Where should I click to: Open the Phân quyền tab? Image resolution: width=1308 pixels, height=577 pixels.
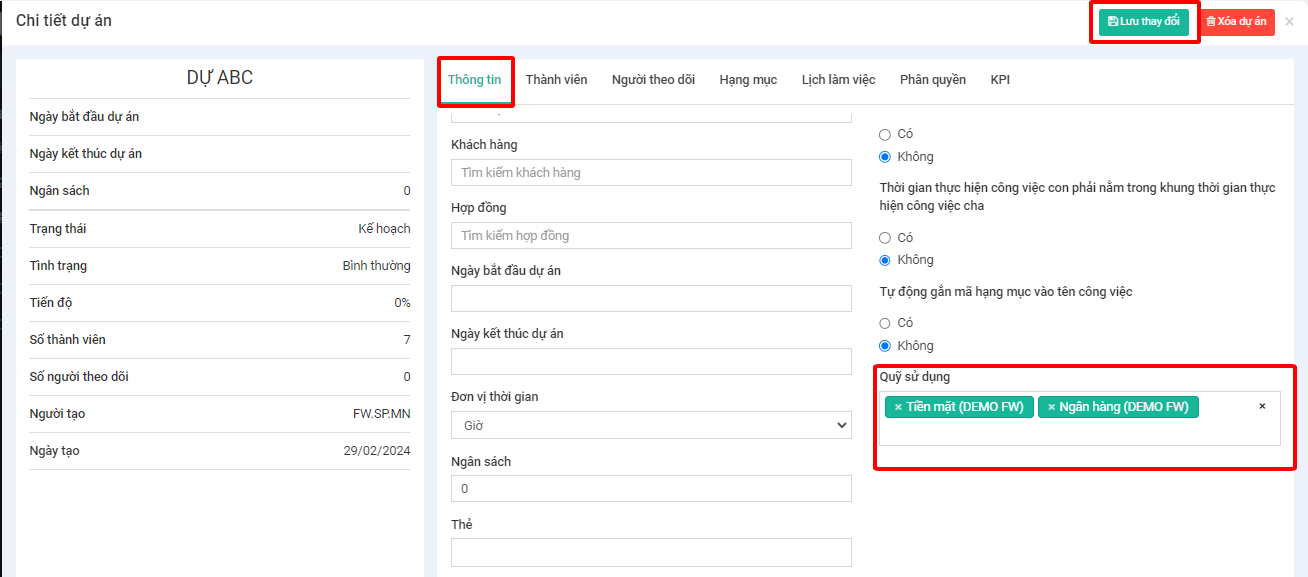pos(932,80)
